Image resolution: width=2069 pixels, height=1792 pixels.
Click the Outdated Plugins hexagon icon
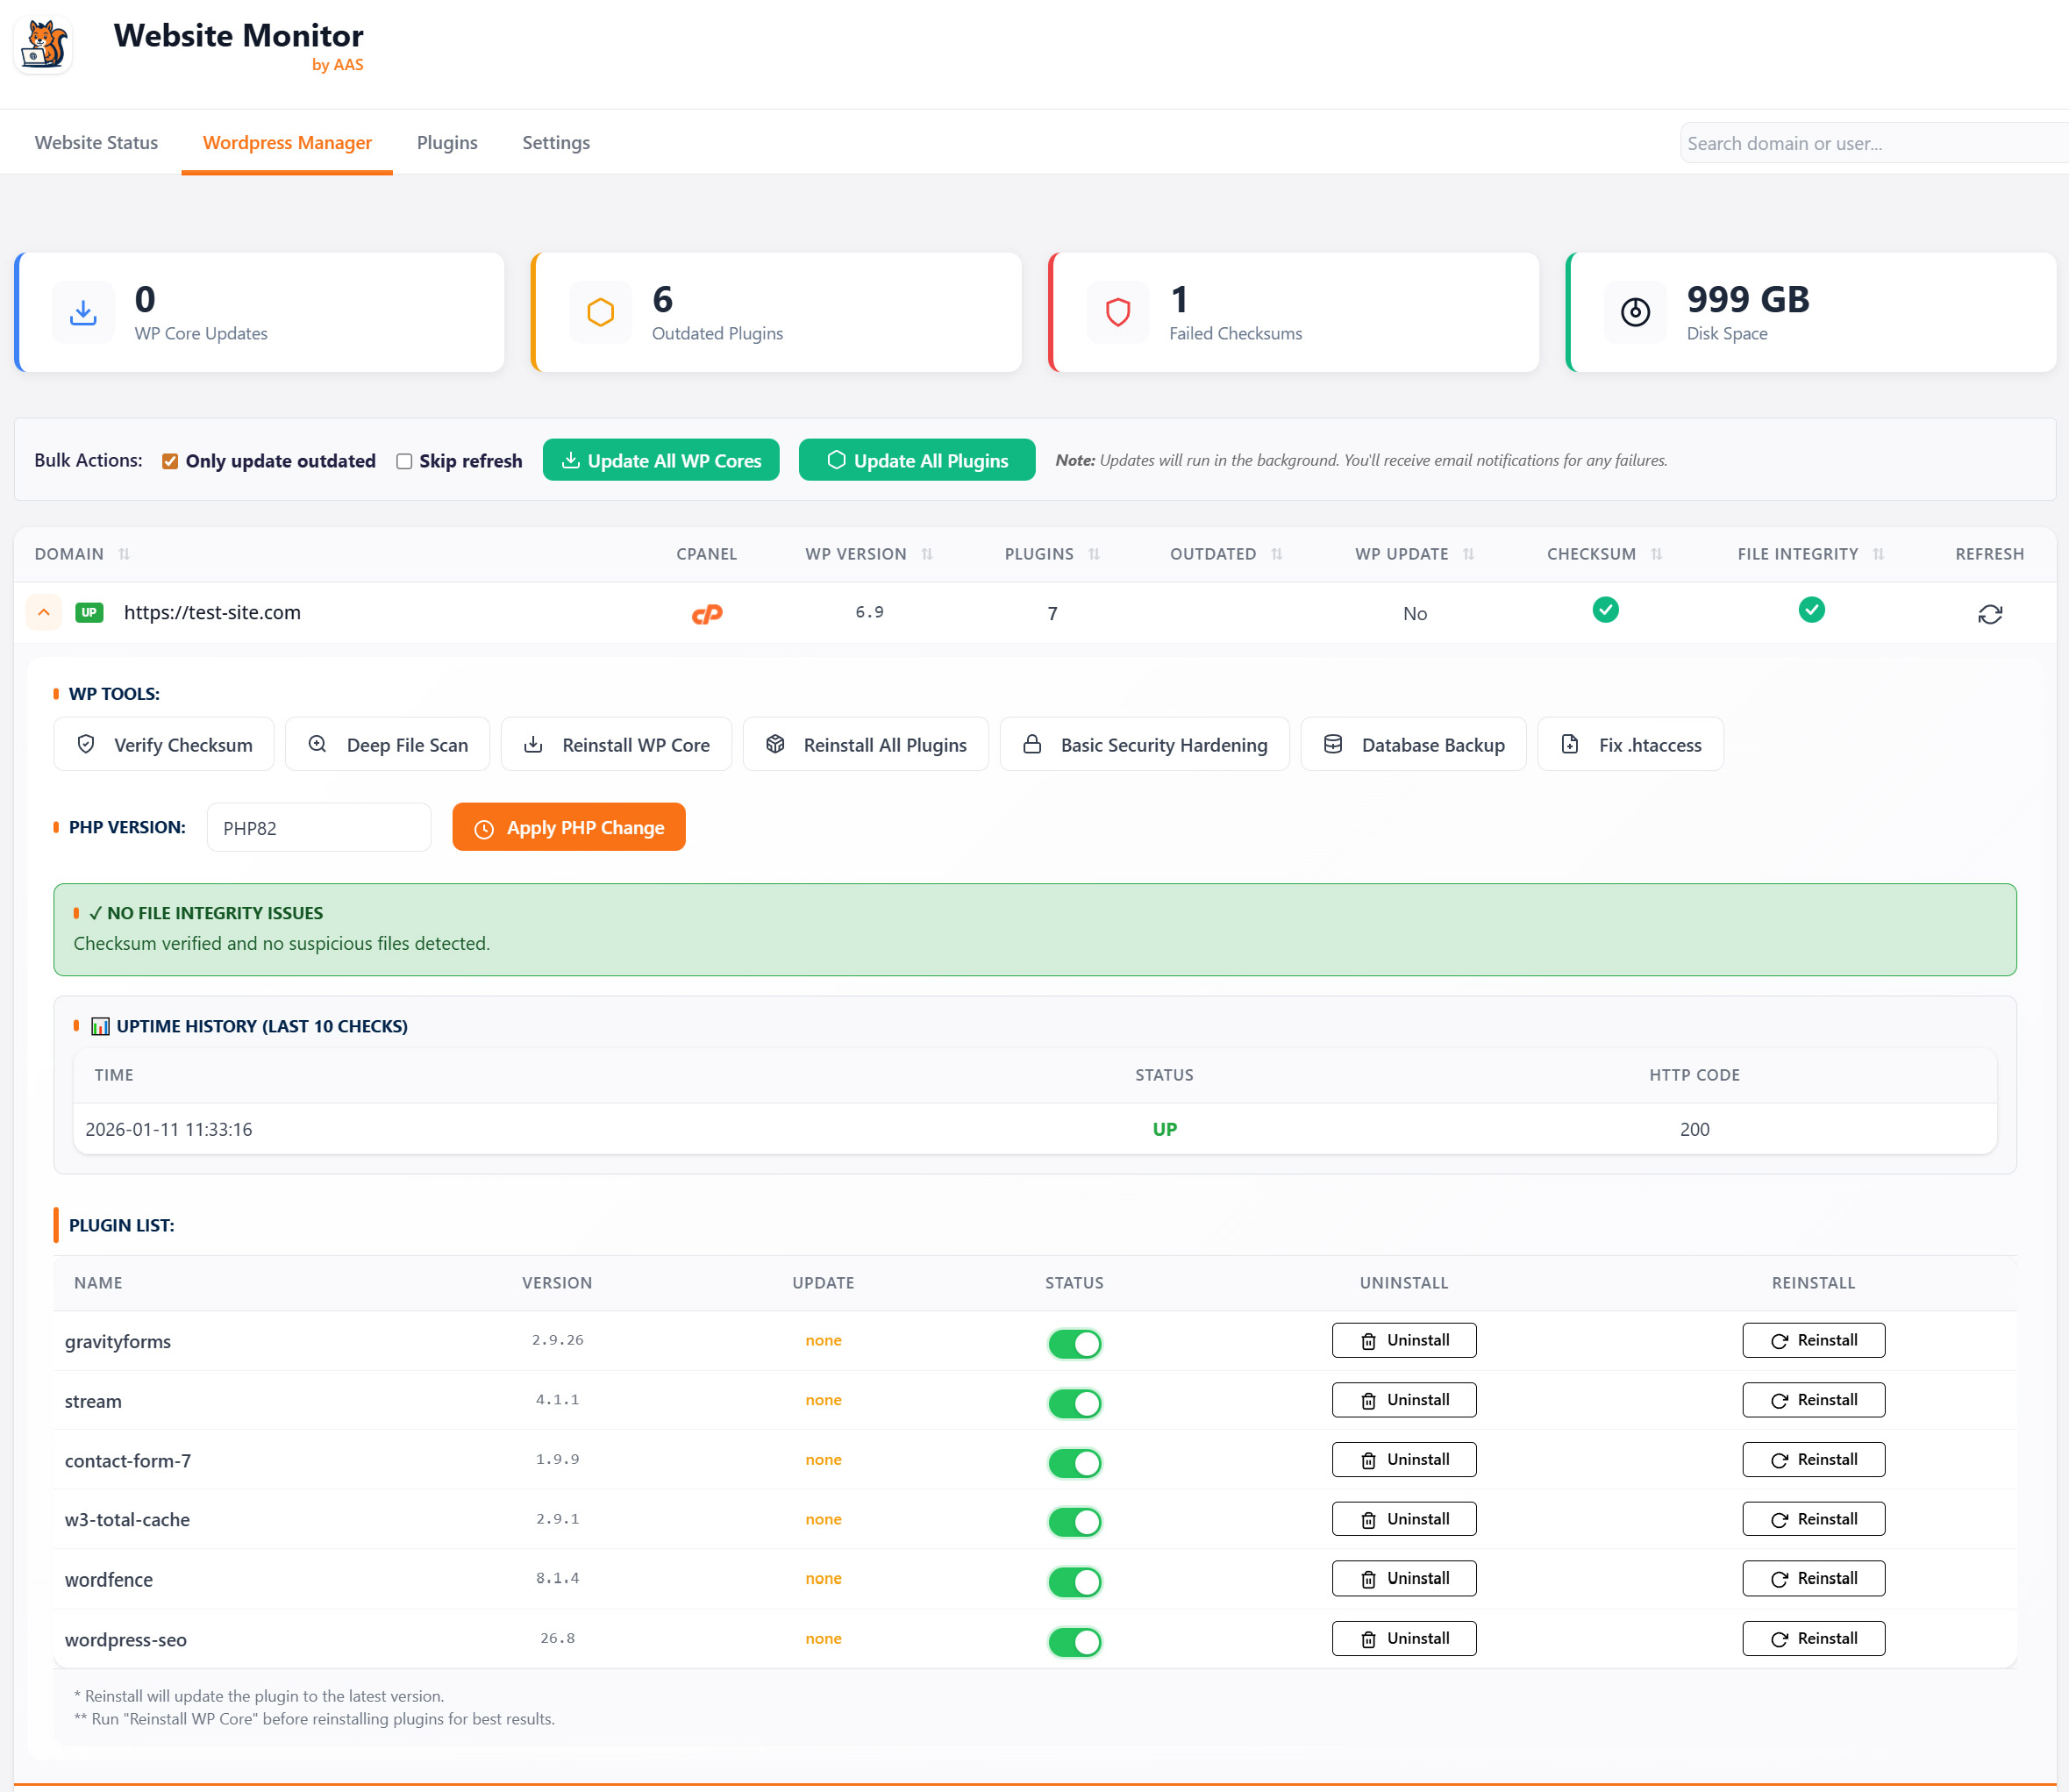click(600, 313)
